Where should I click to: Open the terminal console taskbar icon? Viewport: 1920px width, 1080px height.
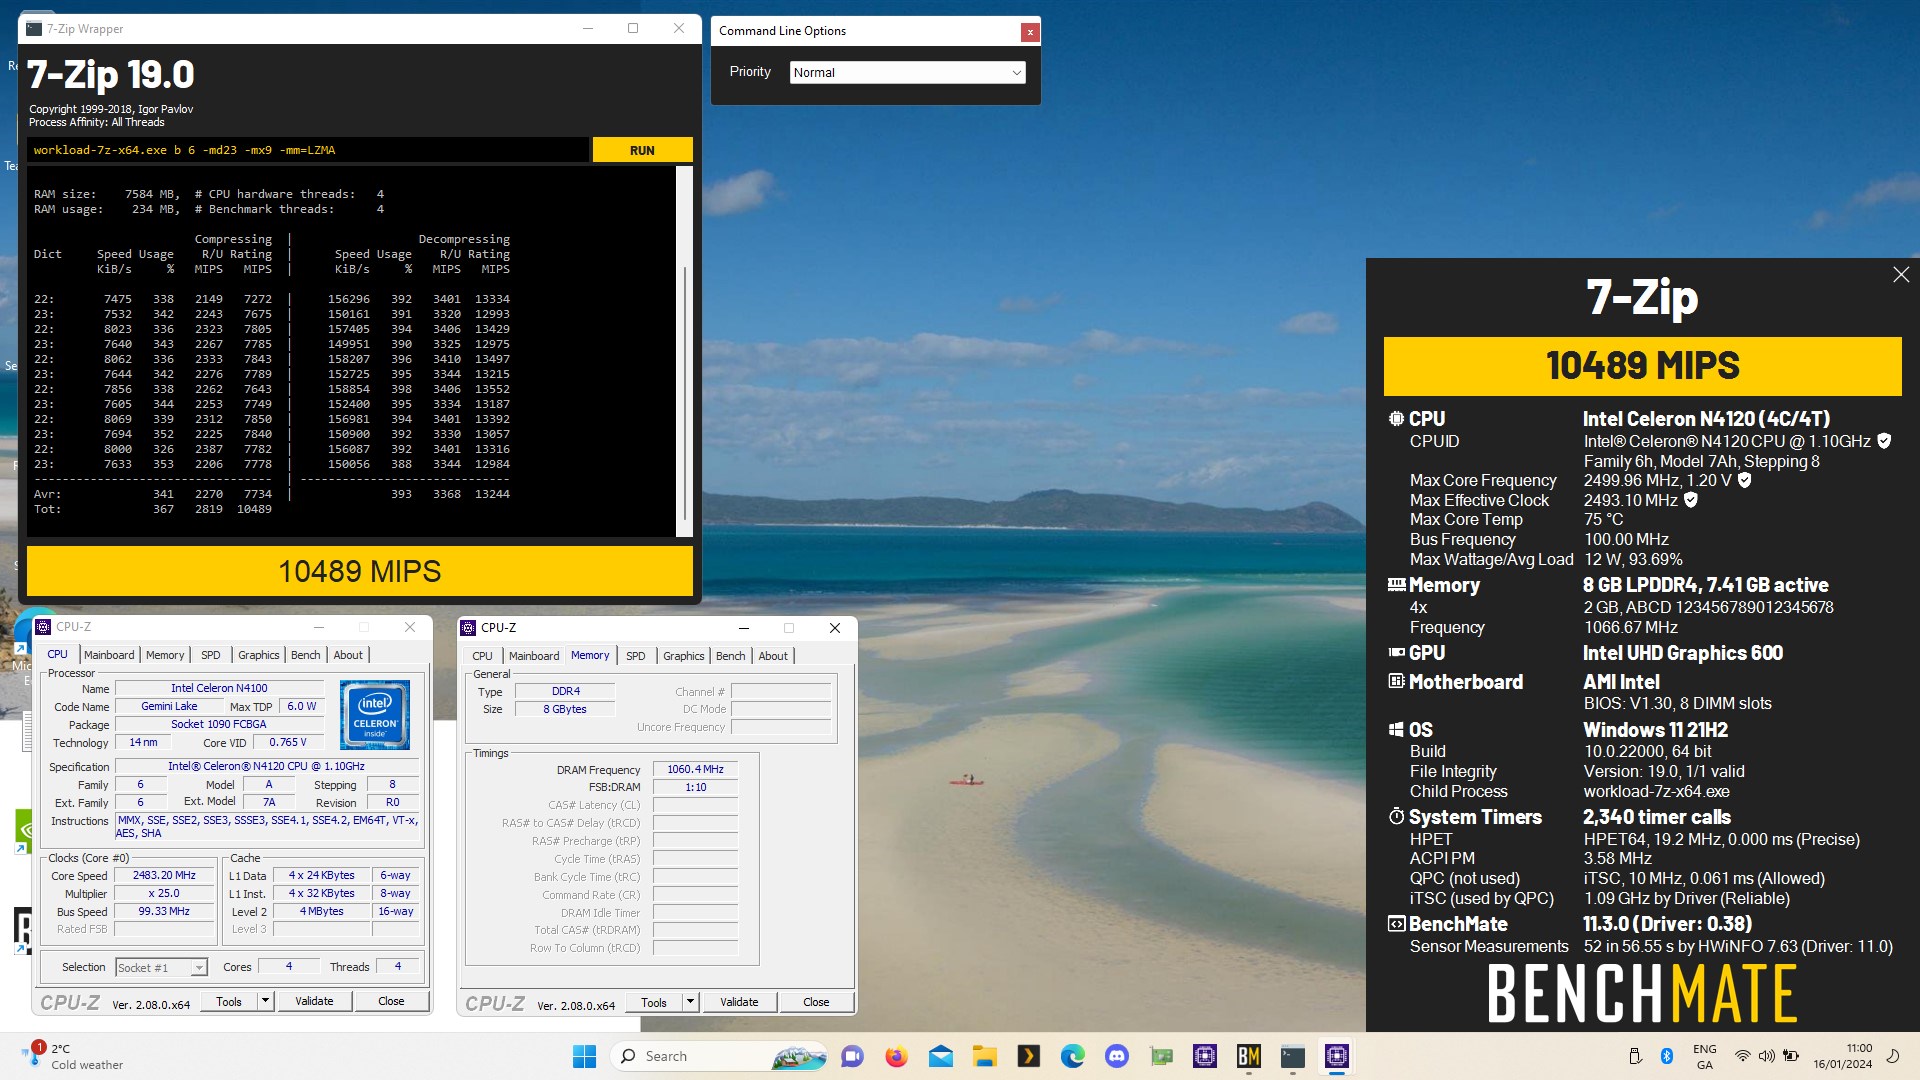click(x=1292, y=1056)
